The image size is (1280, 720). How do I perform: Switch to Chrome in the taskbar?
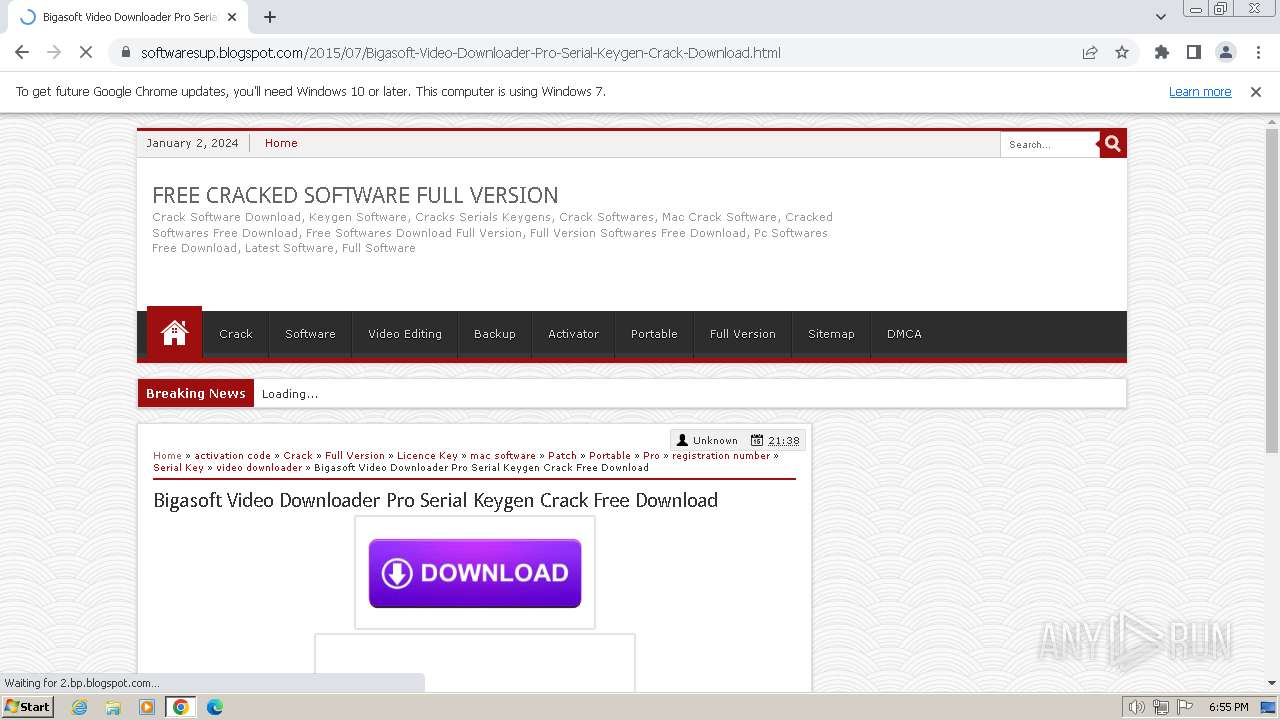[x=181, y=707]
